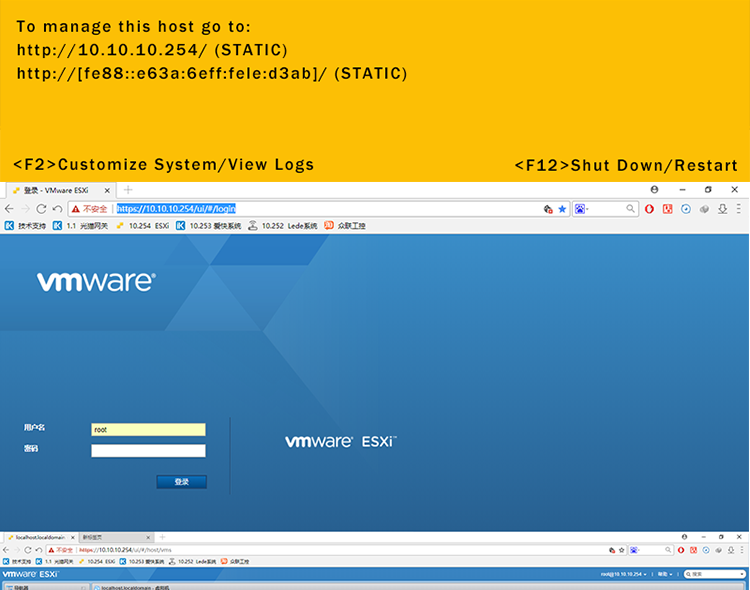The image size is (750, 590).
Task: Open 众联工控 bookmark in lower browser
Action: click(235, 562)
